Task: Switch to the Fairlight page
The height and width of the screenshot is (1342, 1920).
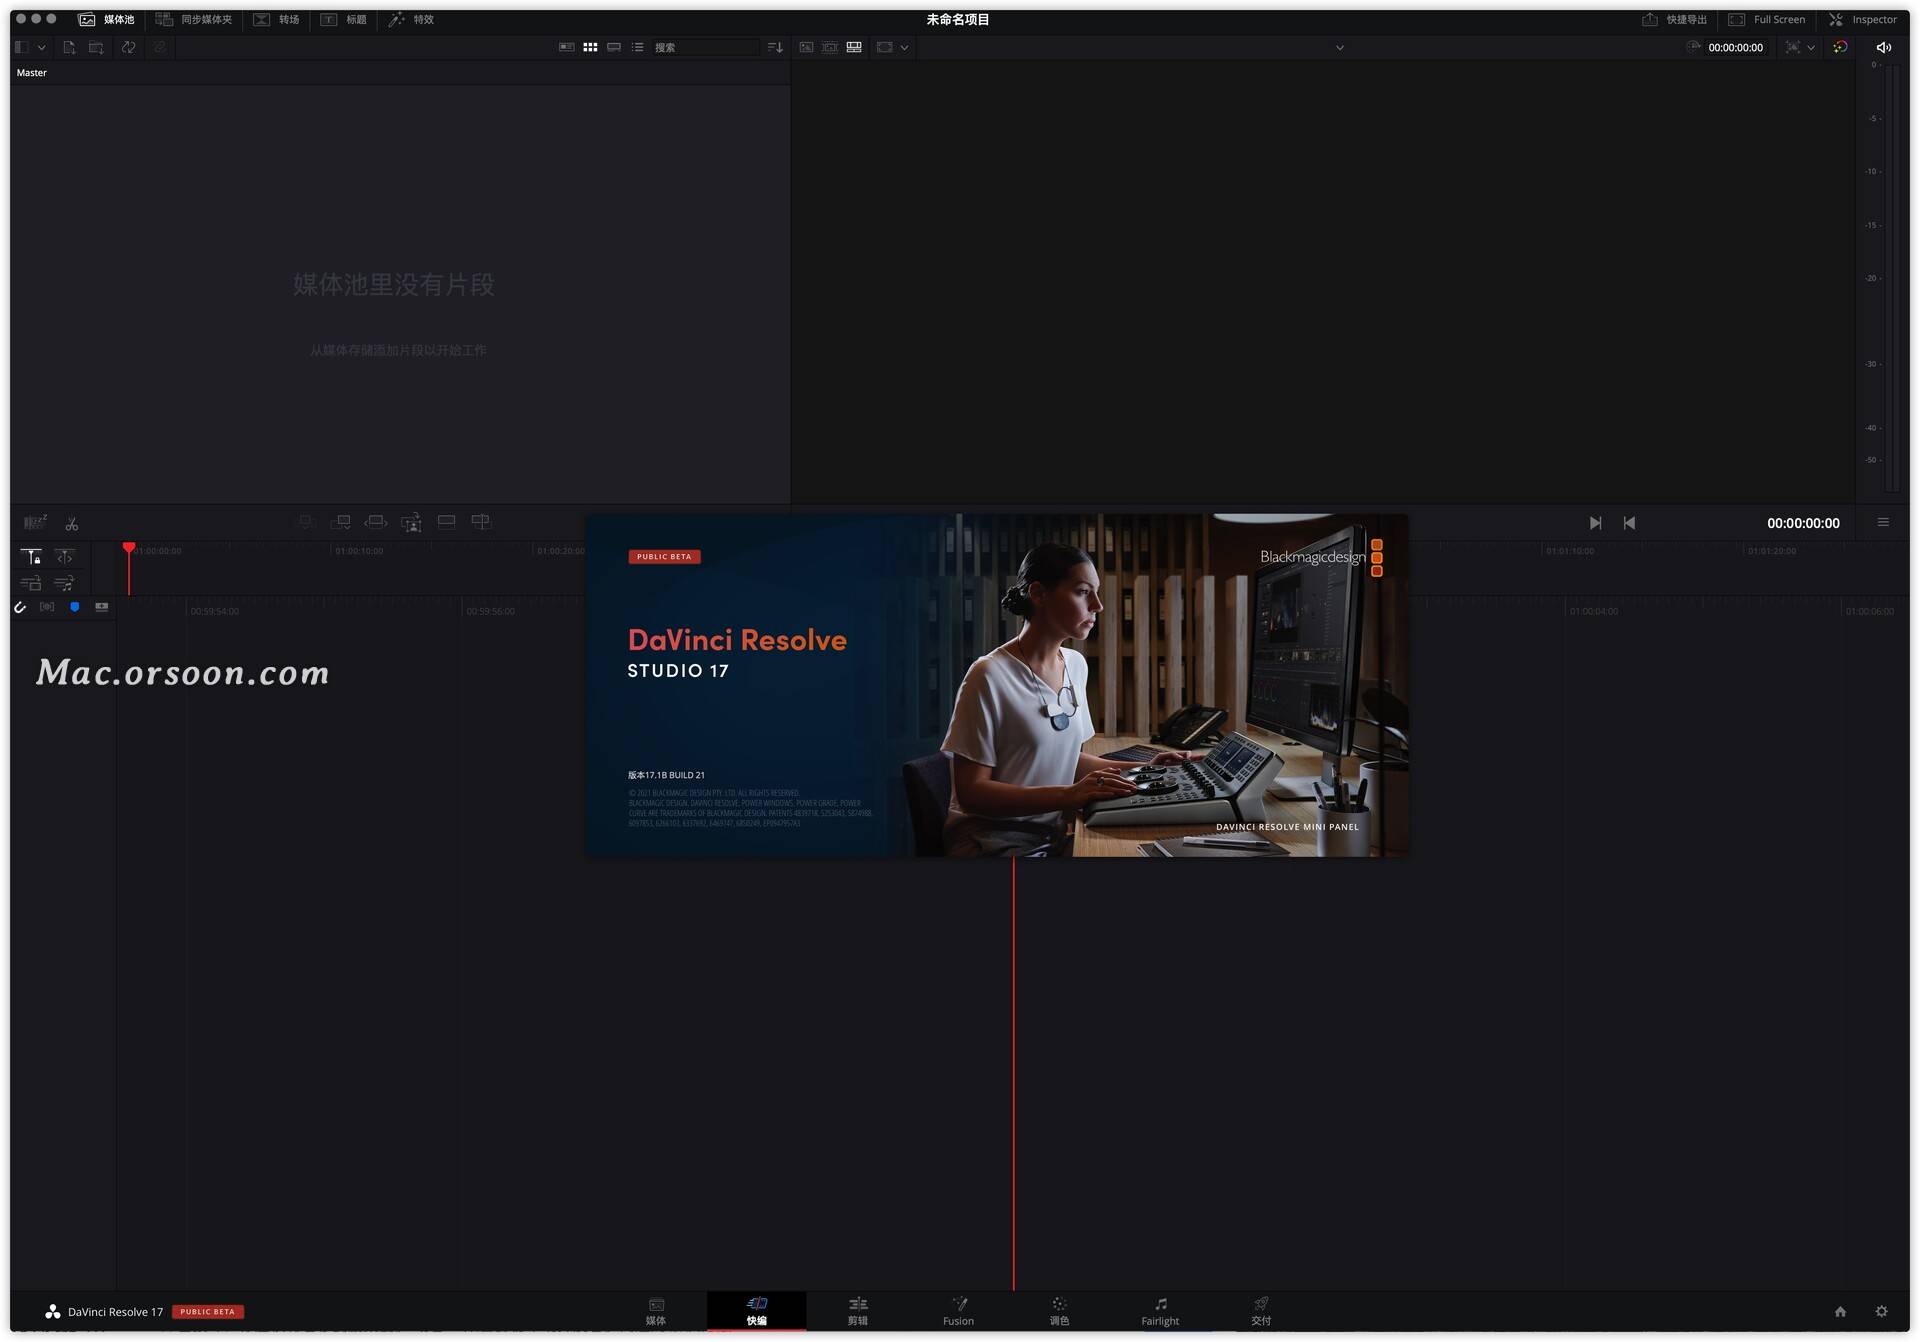Action: coord(1160,1311)
